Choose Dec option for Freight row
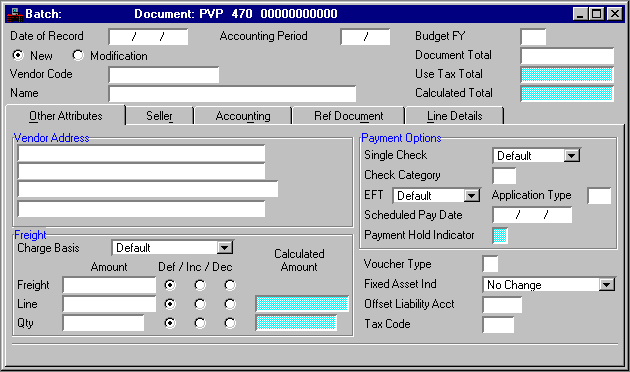630x372 pixels. coord(230,285)
